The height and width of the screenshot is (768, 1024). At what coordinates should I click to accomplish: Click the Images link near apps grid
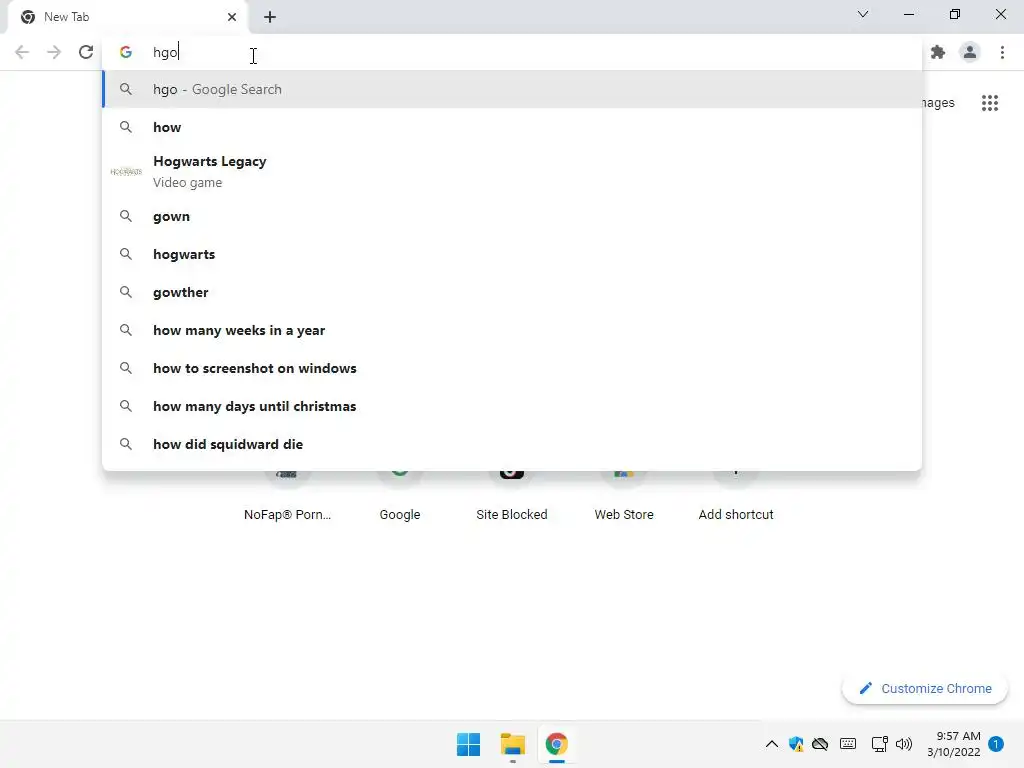click(938, 103)
